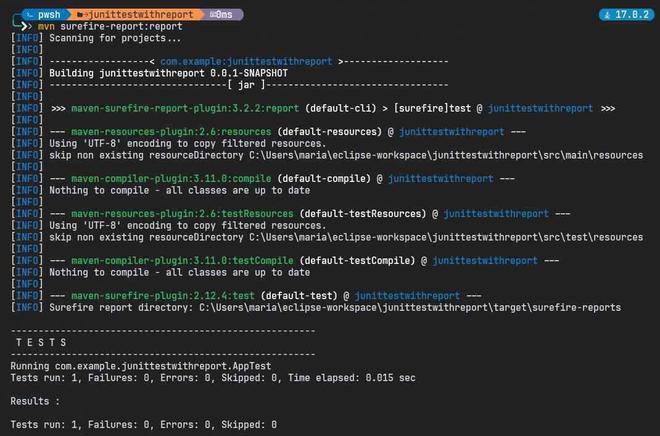The height and width of the screenshot is (436, 660).
Task: Click the 17.0.2 Java version badge
Action: [x=627, y=15]
